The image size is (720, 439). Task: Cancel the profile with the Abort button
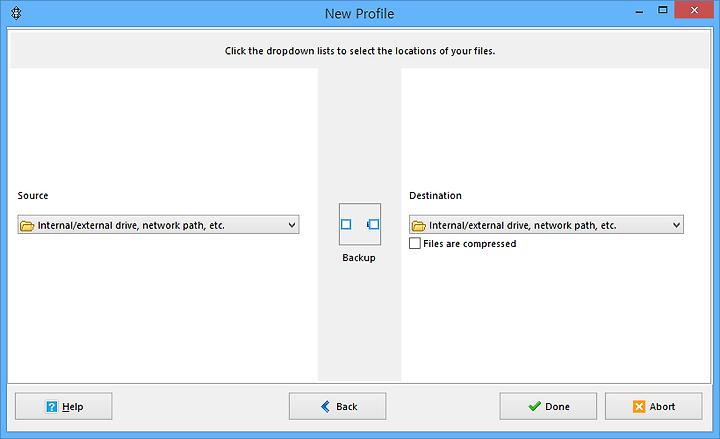click(x=653, y=406)
